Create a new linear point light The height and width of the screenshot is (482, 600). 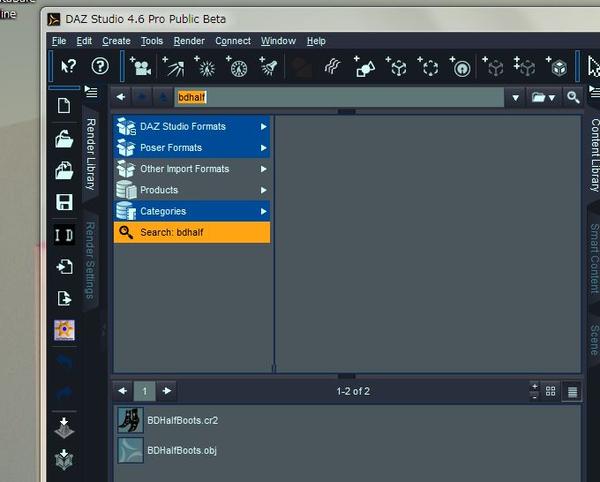click(237, 67)
